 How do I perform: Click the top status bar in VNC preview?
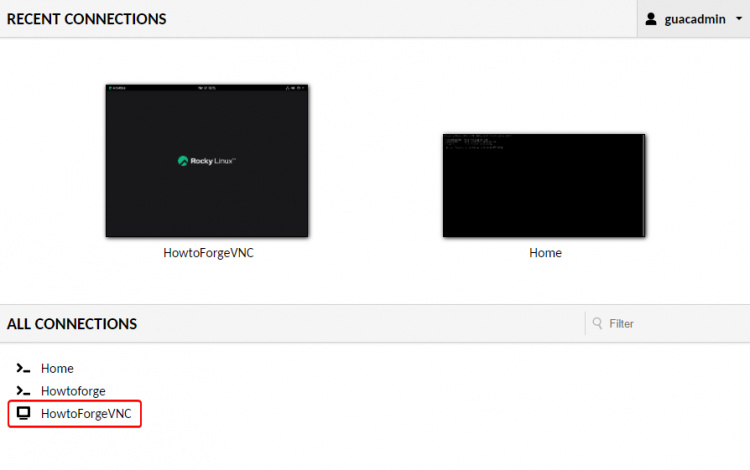207,88
